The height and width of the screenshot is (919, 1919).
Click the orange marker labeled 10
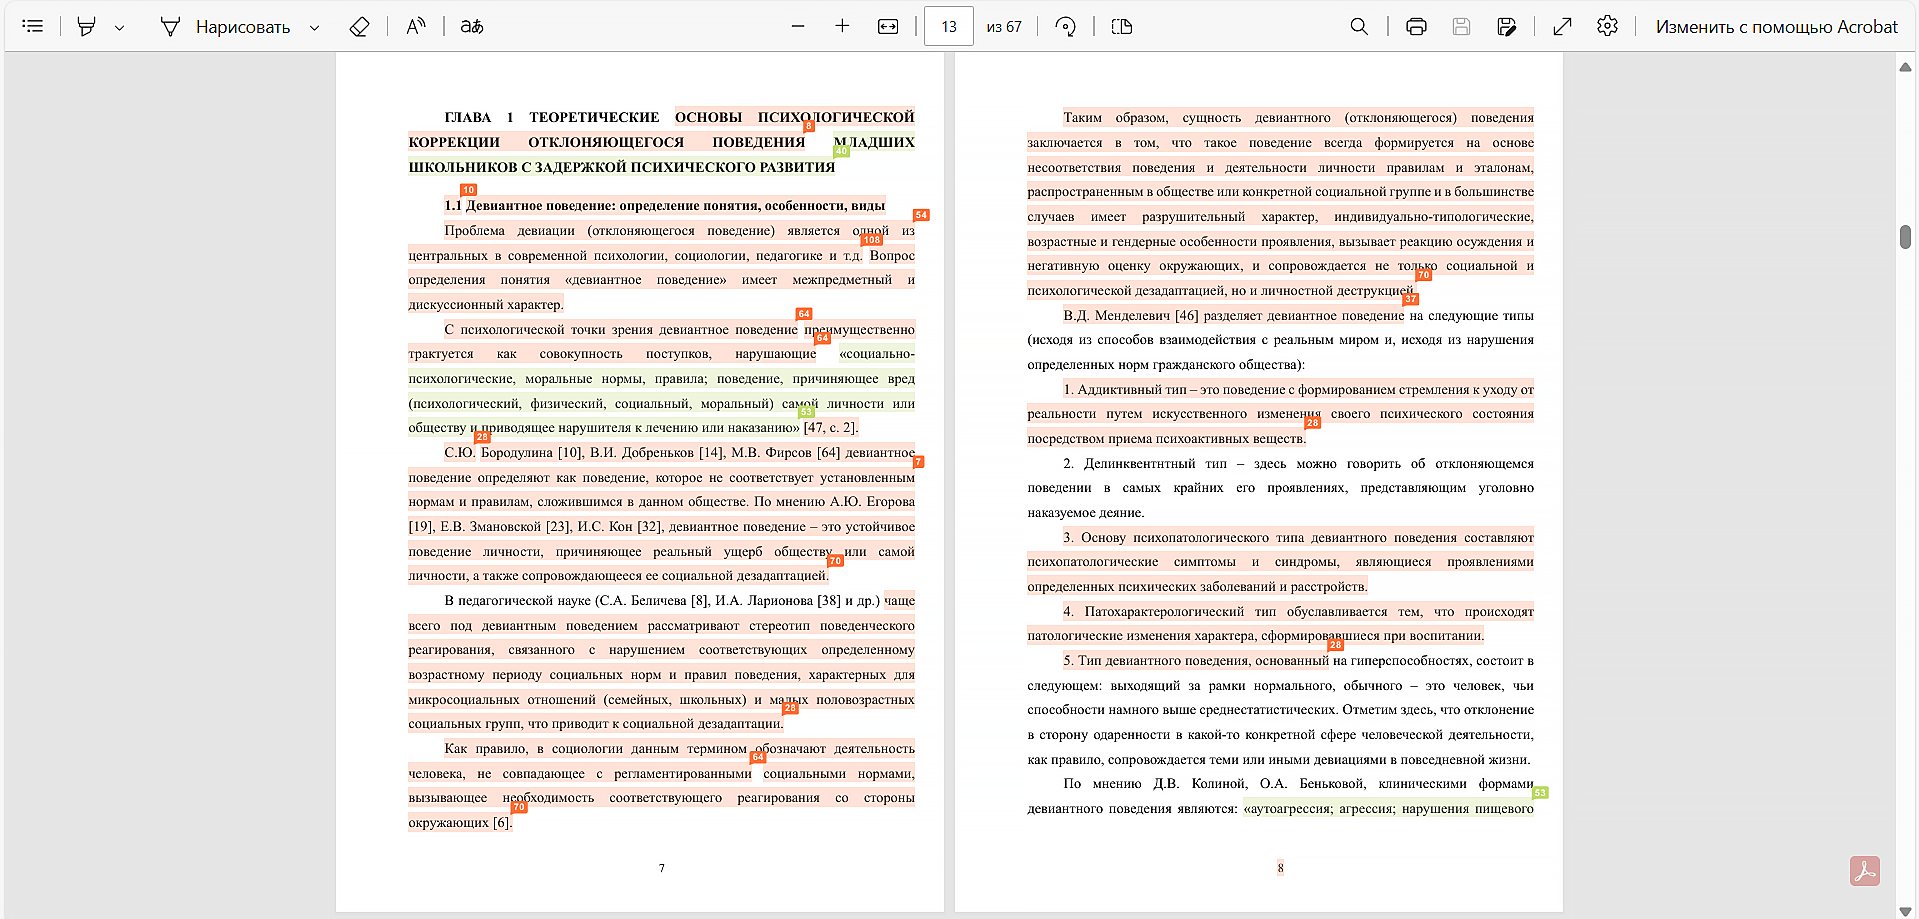point(468,190)
